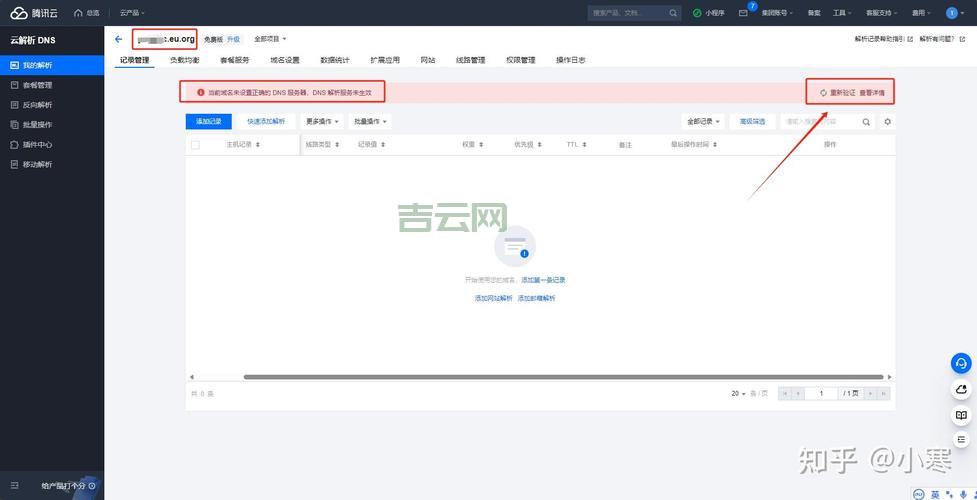Sort by 主机记录 column
Image resolution: width=977 pixels, height=500 pixels.
coord(242,145)
